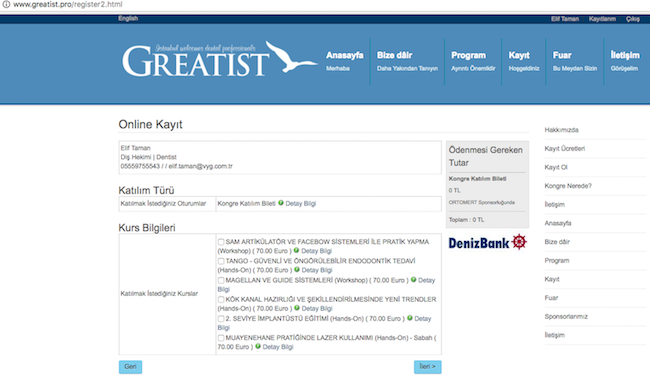
Task: Open Sponsorlarımız in the sidebar
Action: pyautogui.click(x=566, y=316)
